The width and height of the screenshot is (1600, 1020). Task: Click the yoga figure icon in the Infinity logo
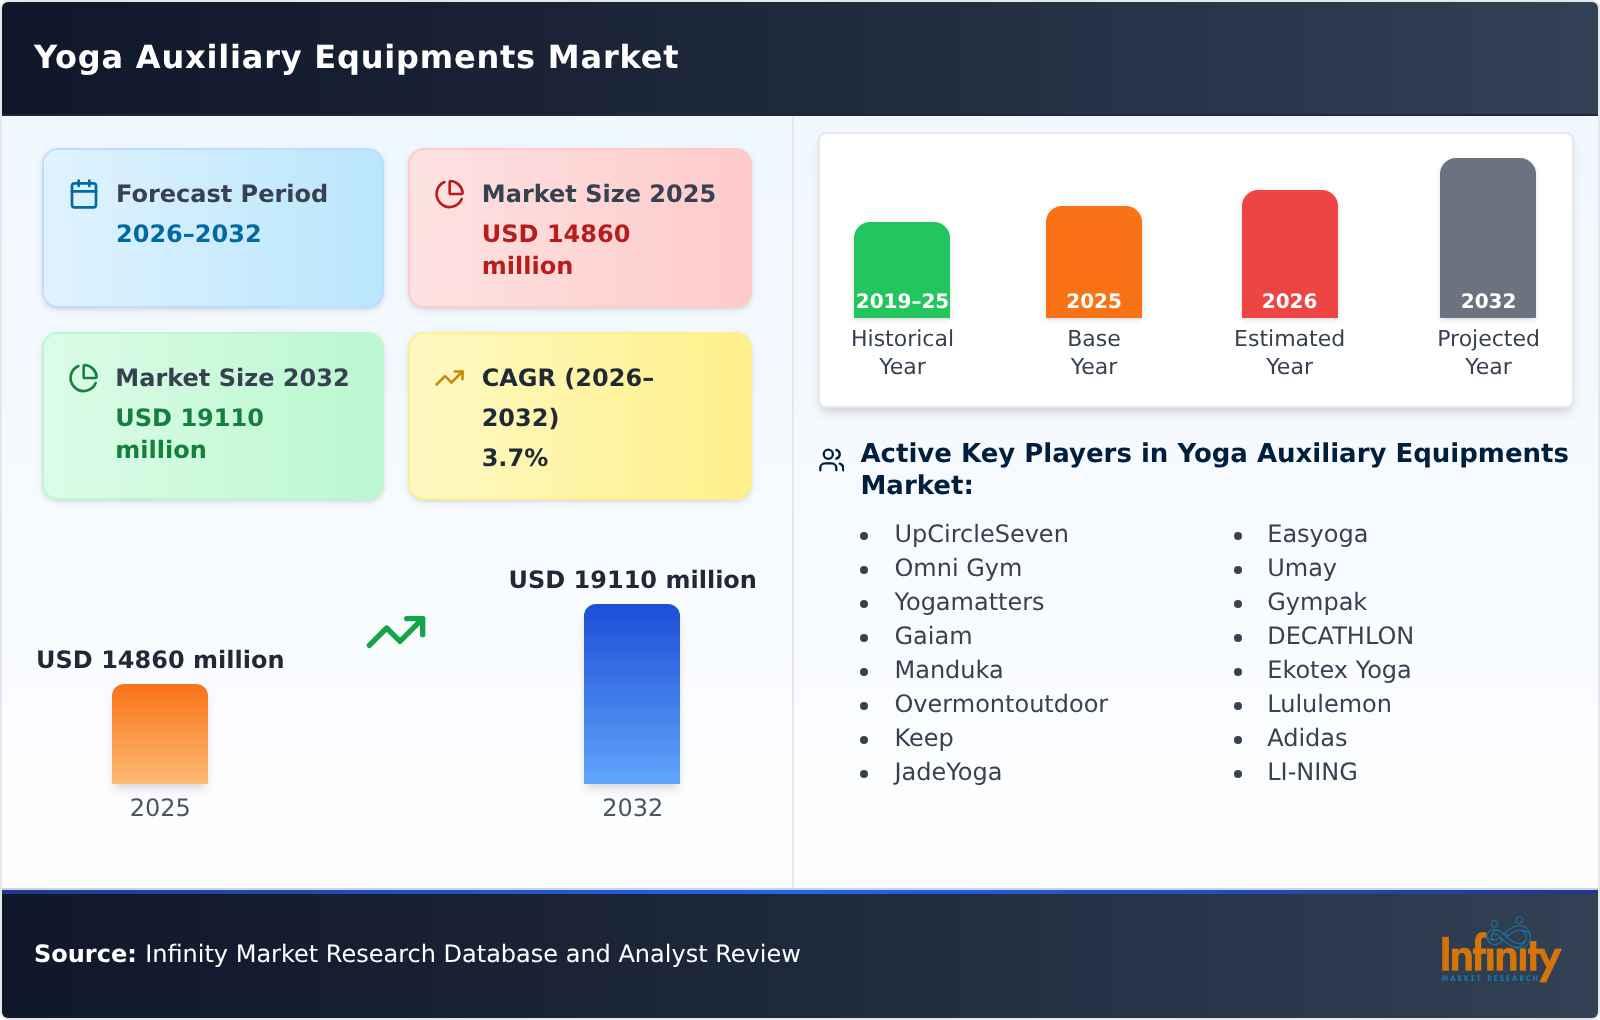[1506, 930]
